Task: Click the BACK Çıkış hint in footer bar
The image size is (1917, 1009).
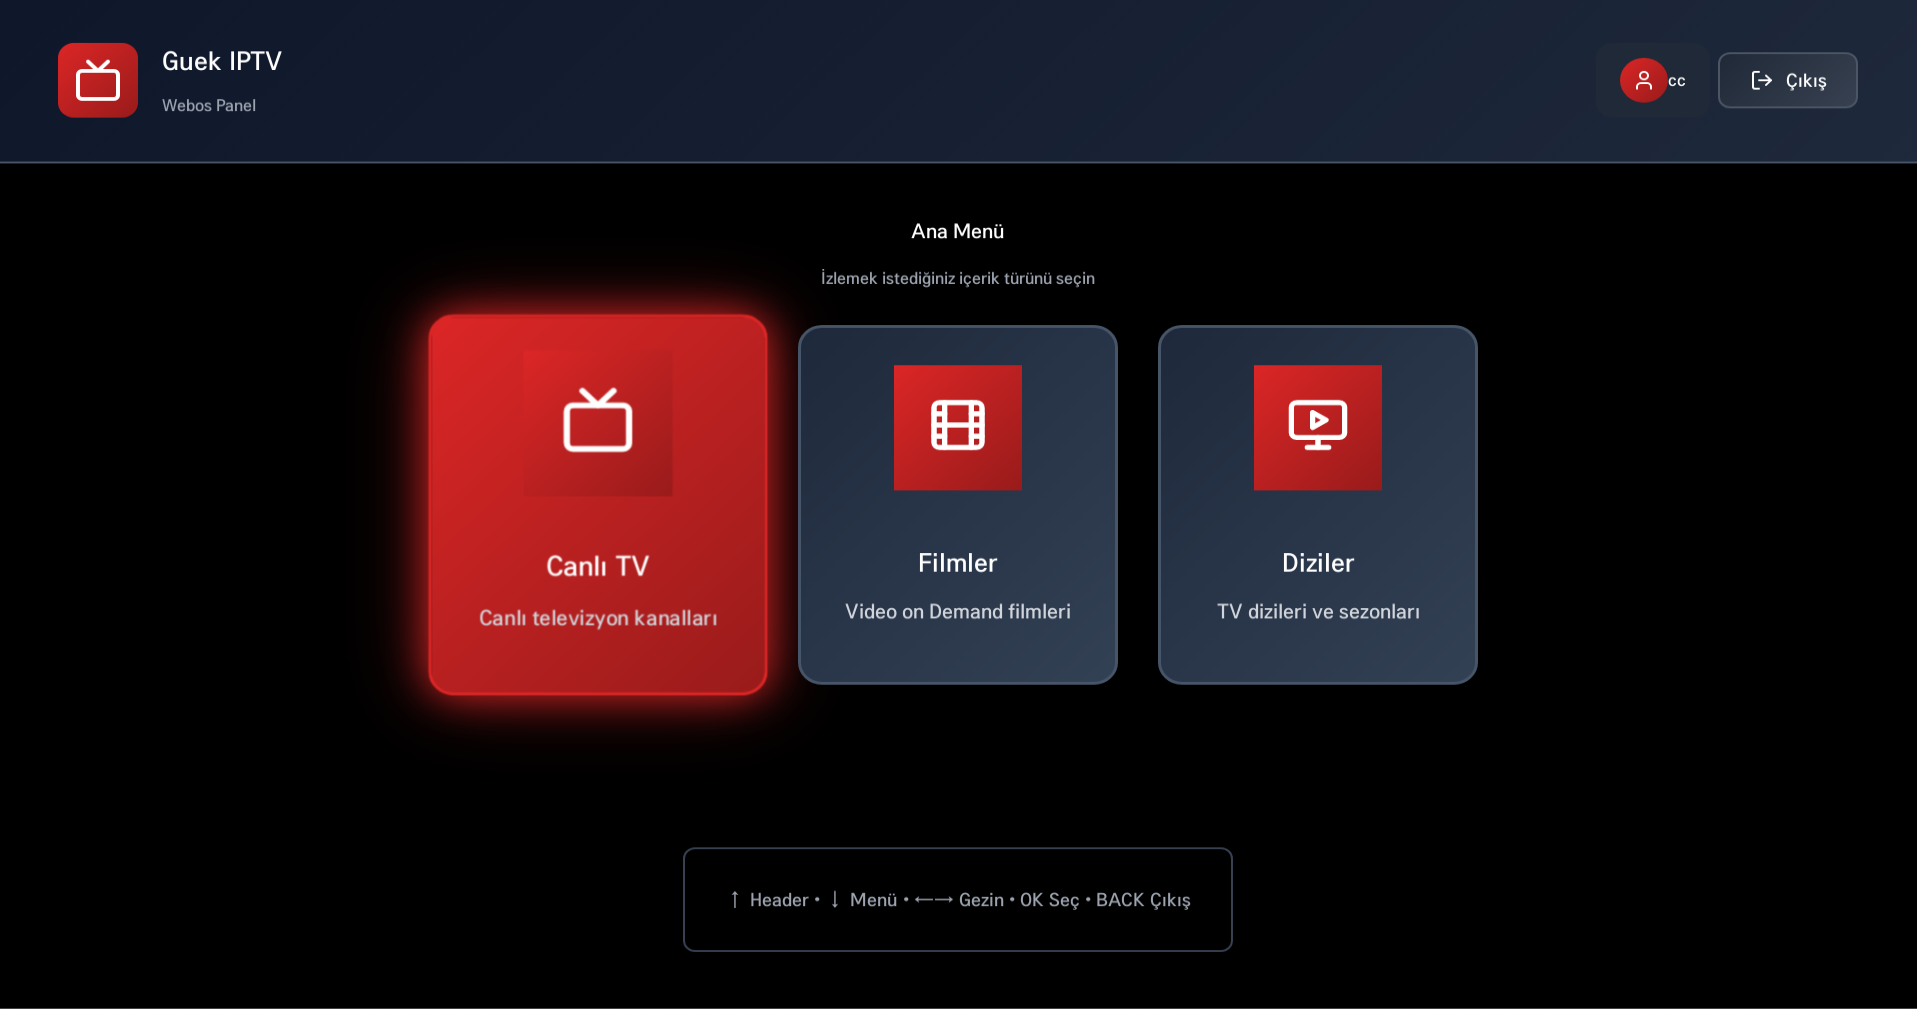Action: coord(1143,900)
